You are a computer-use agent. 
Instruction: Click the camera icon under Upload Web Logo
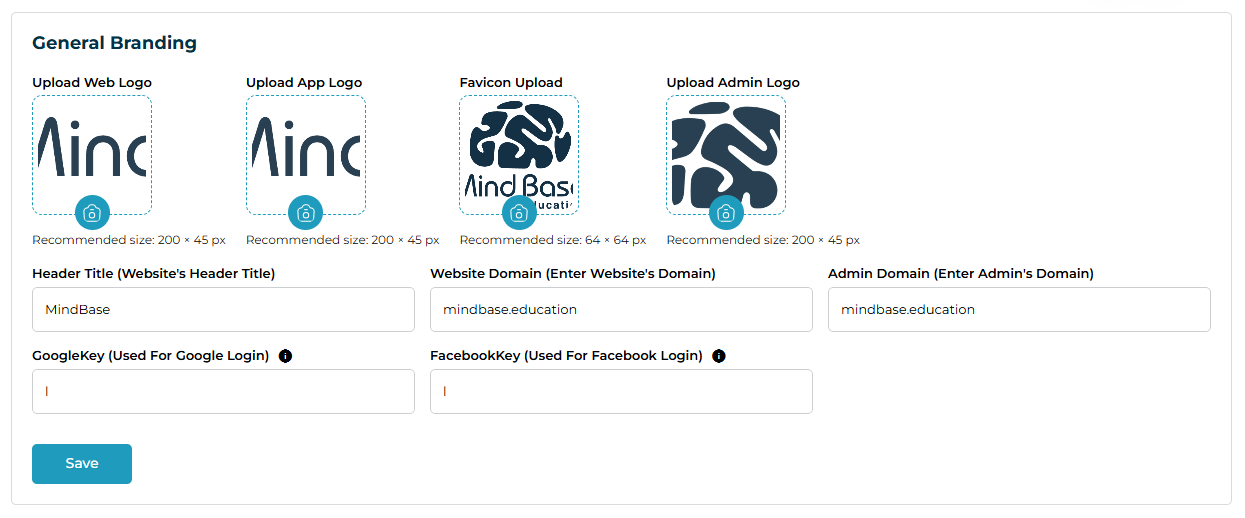click(x=92, y=213)
